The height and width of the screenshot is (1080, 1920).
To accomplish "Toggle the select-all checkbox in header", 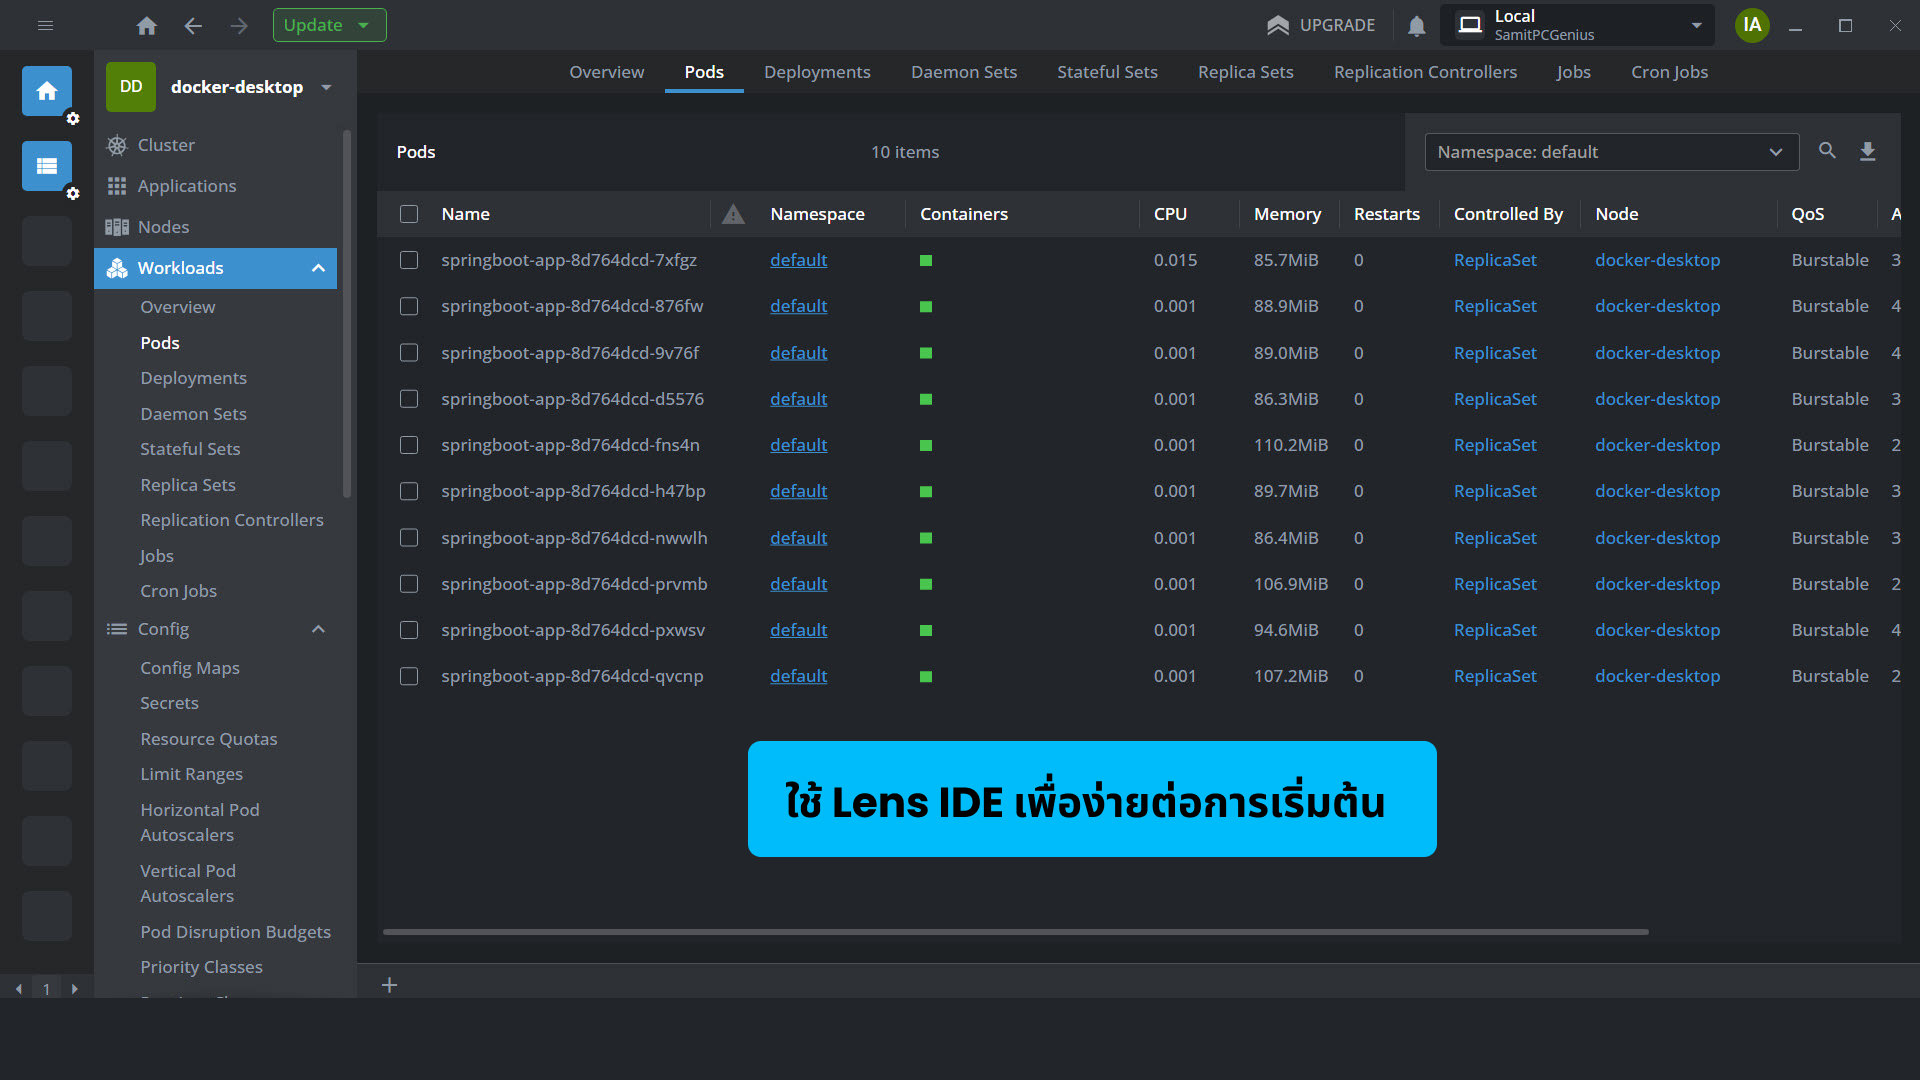I will pyautogui.click(x=409, y=214).
